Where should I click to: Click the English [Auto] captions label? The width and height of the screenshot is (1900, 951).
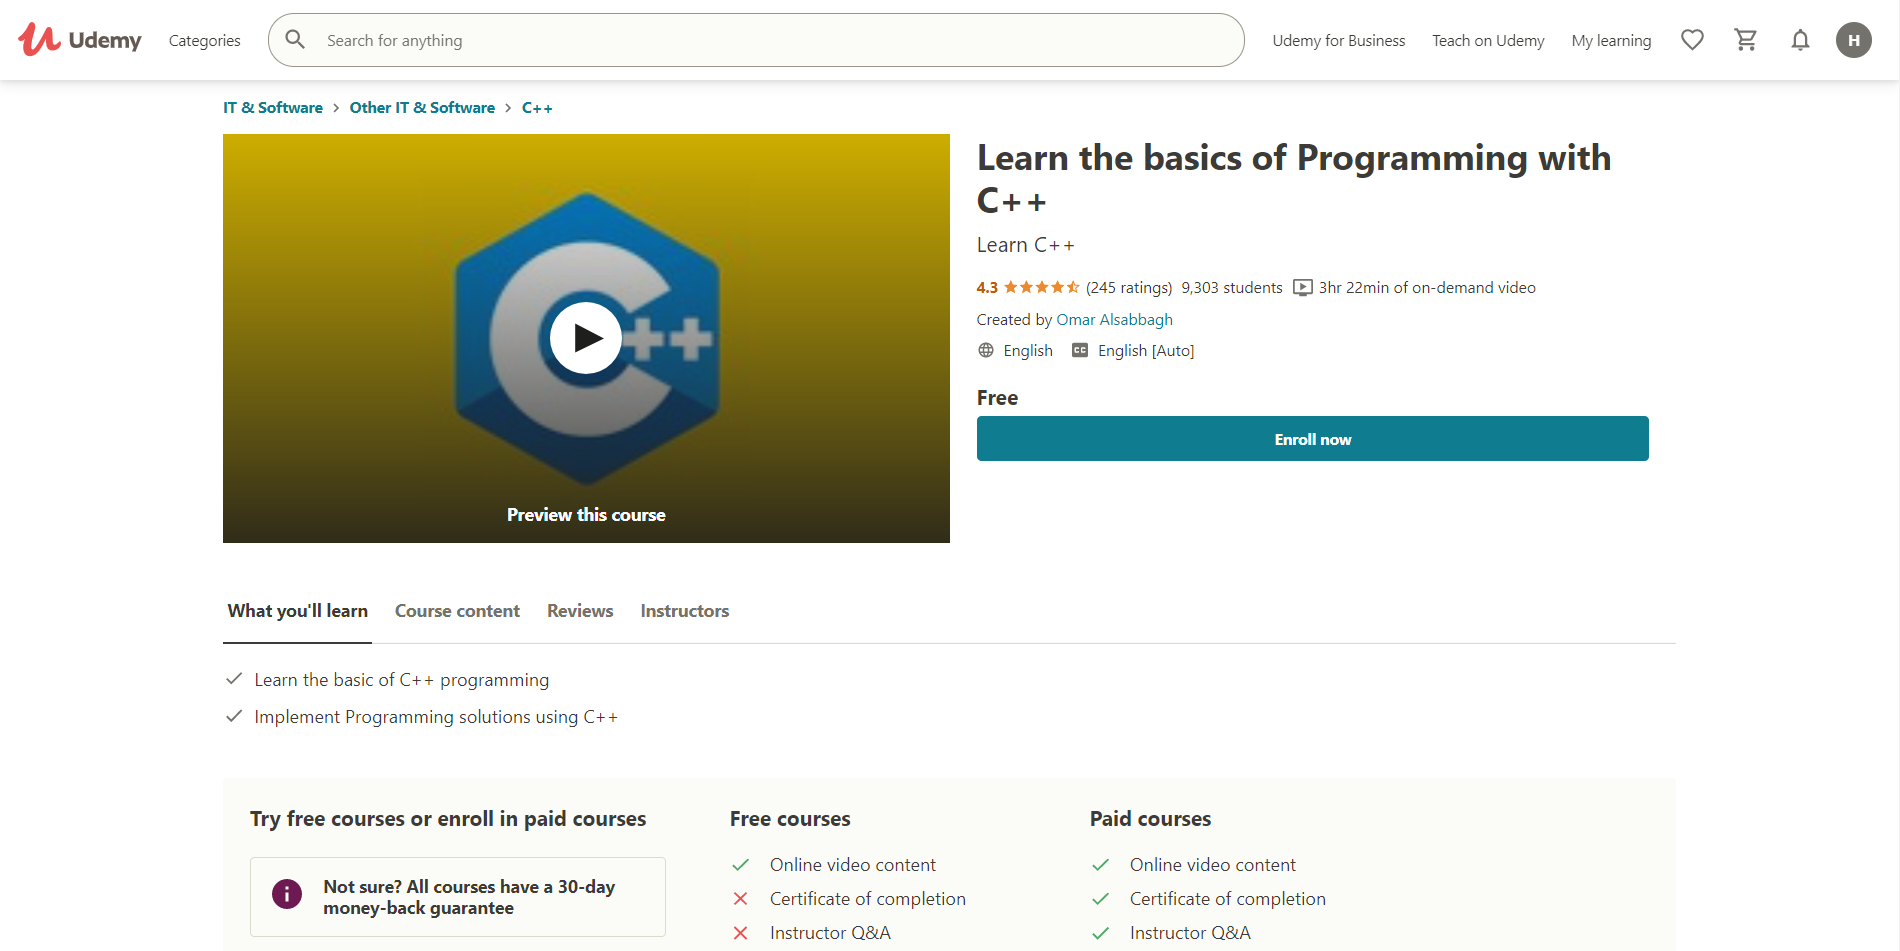1146,350
